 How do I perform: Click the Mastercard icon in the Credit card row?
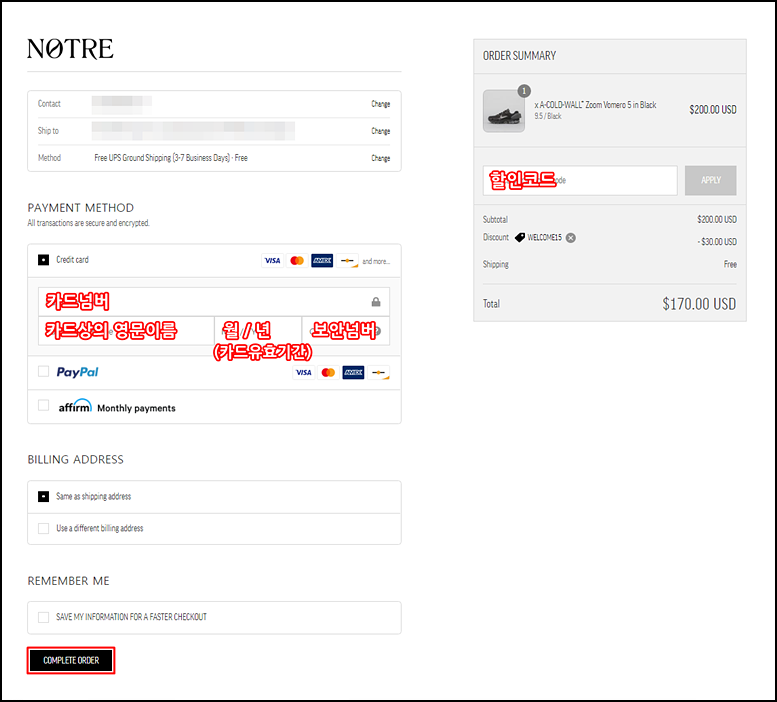tap(297, 261)
